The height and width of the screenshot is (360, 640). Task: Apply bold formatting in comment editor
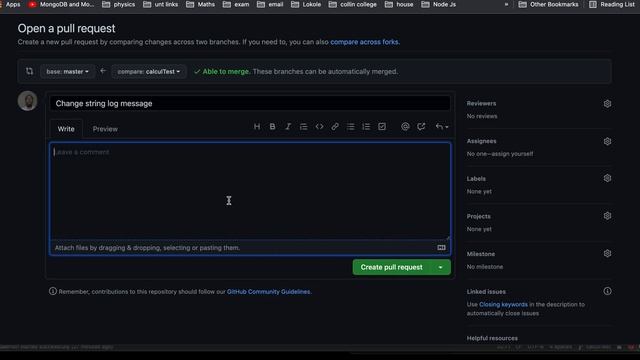[x=272, y=127]
